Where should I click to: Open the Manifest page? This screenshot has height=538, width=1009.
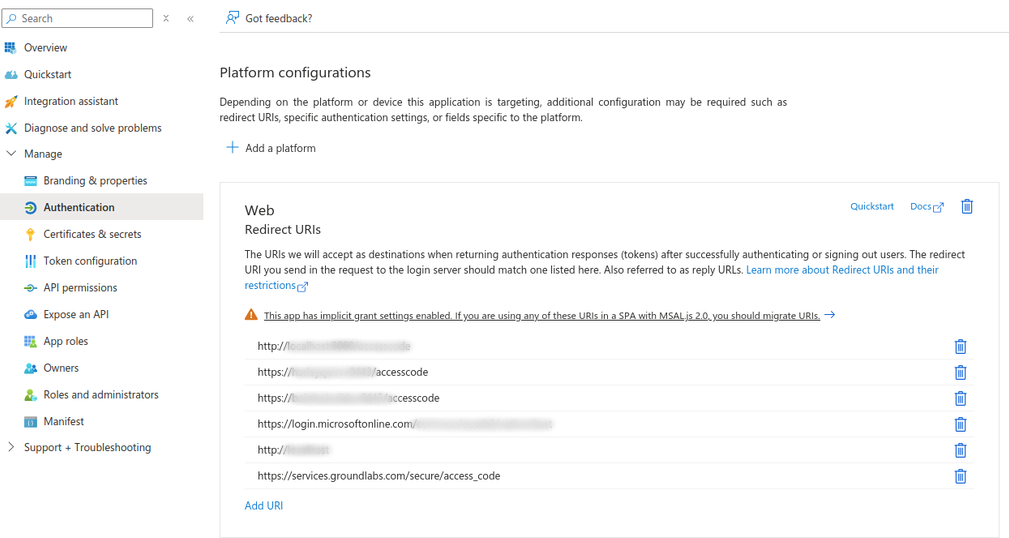pyautogui.click(x=63, y=422)
